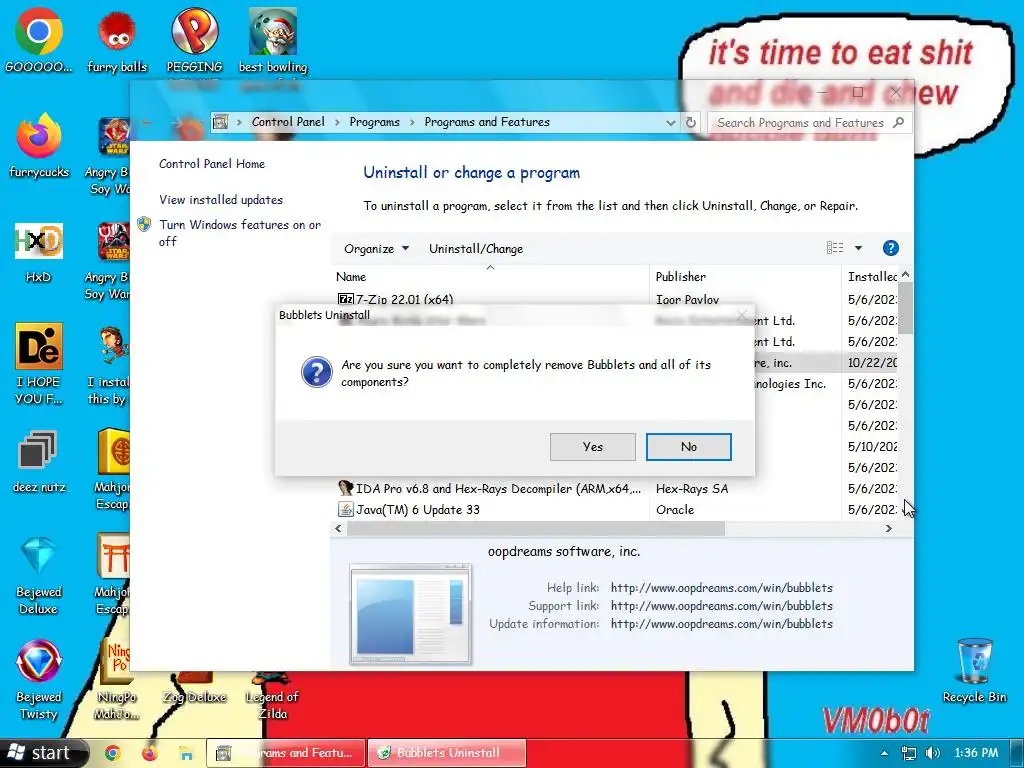This screenshot has height=768, width=1024.
Task: Expand the Organize dropdown menu
Action: pos(376,249)
